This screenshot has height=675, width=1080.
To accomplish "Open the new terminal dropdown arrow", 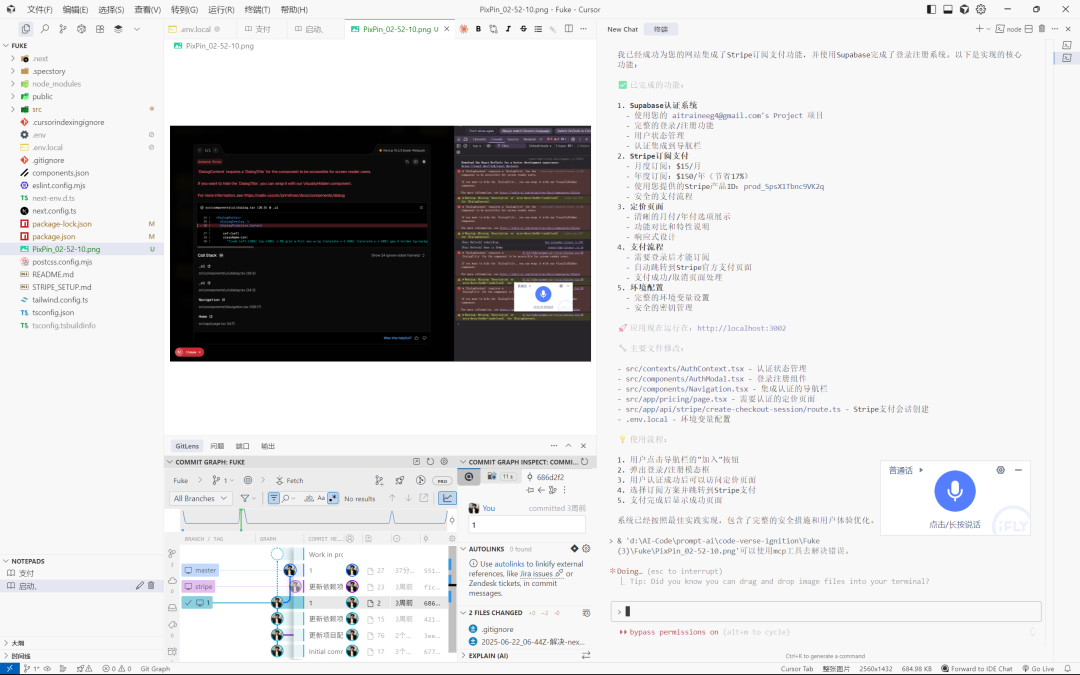I will [x=988, y=29].
